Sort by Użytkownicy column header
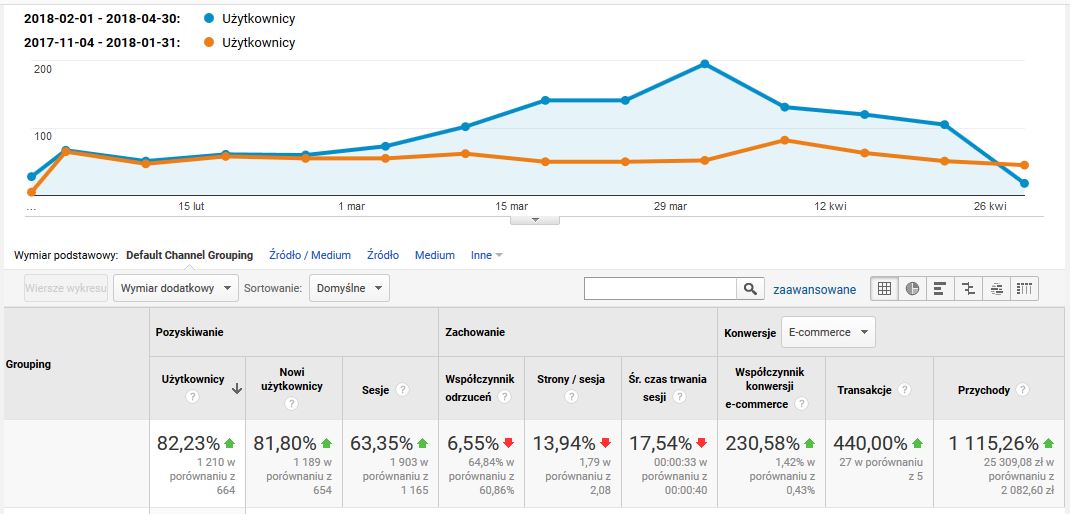The height and width of the screenshot is (514, 1070). coord(192,380)
